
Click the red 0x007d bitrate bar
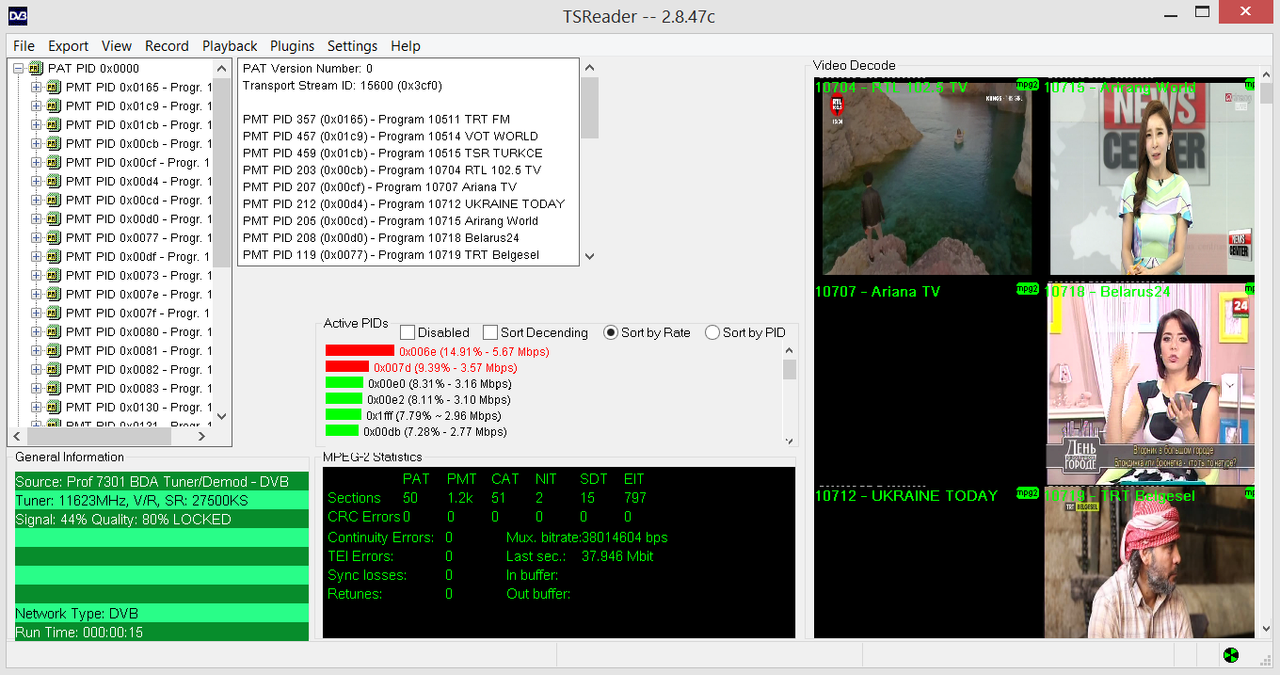coord(347,367)
